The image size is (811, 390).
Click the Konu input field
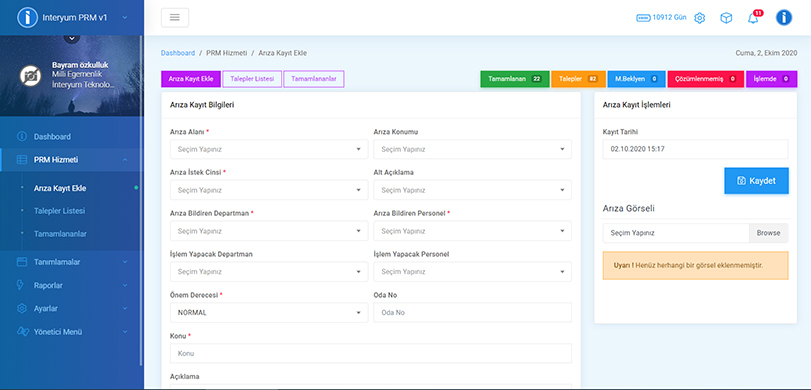click(371, 353)
